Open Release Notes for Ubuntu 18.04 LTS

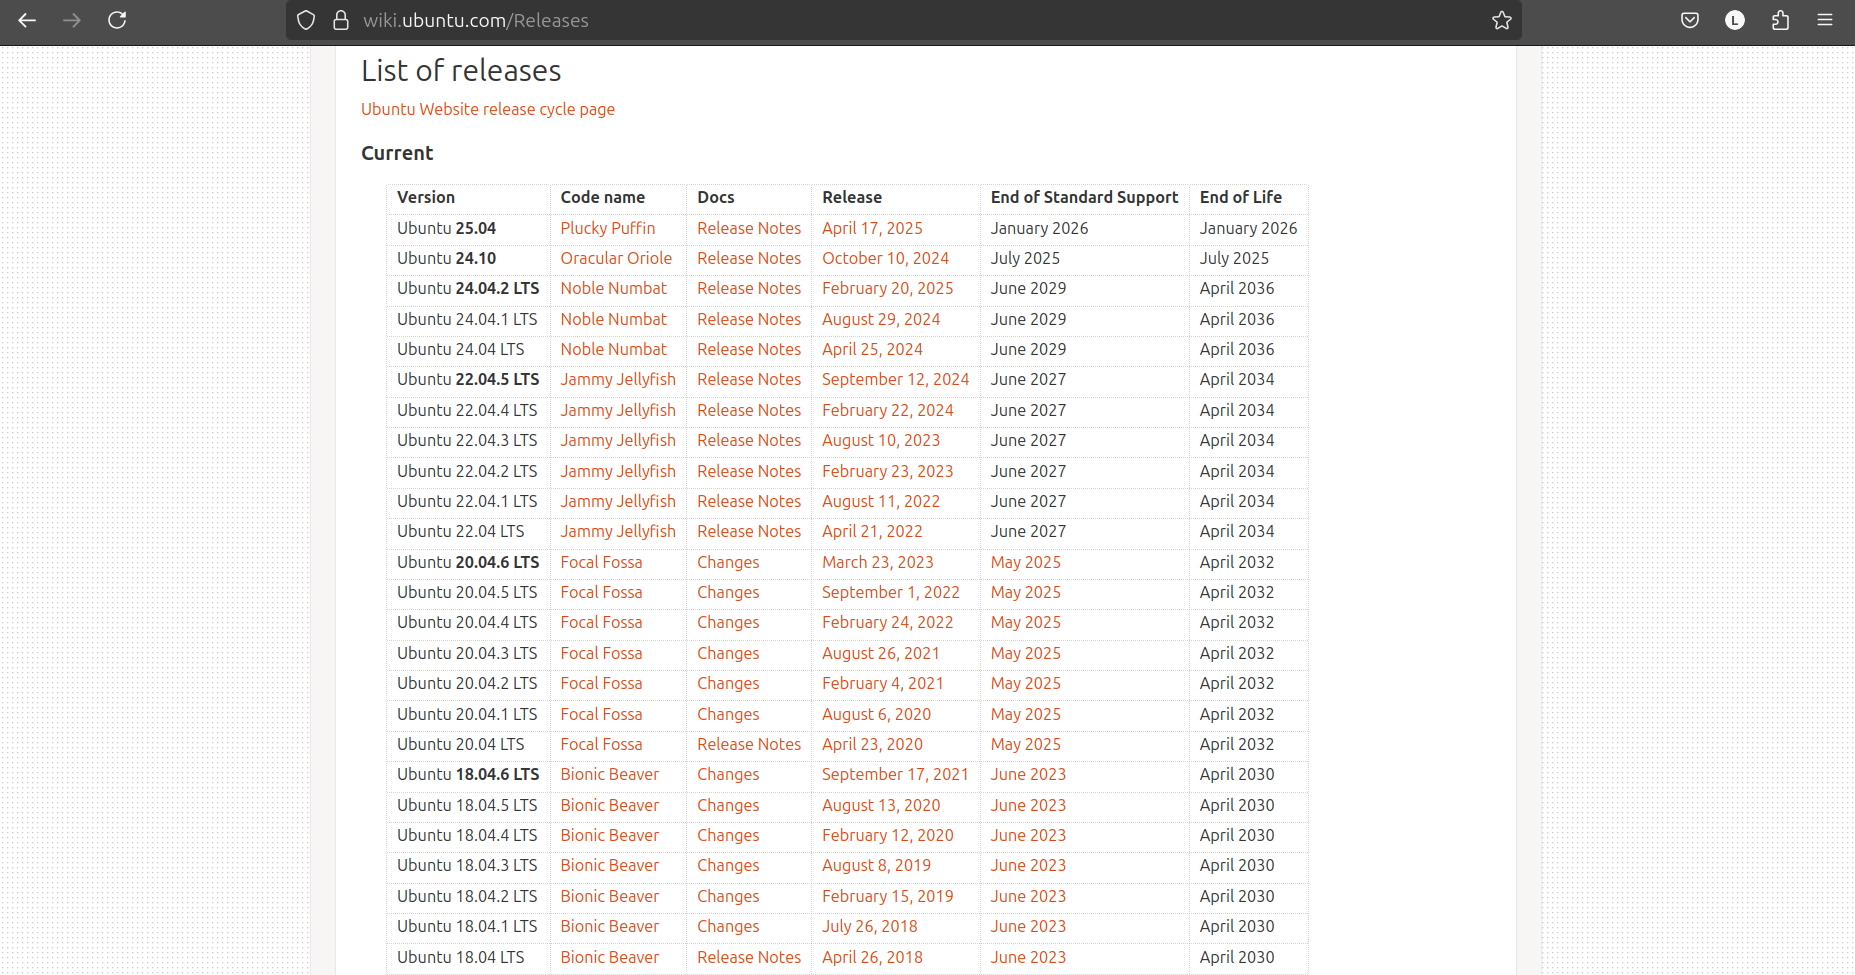(x=749, y=957)
